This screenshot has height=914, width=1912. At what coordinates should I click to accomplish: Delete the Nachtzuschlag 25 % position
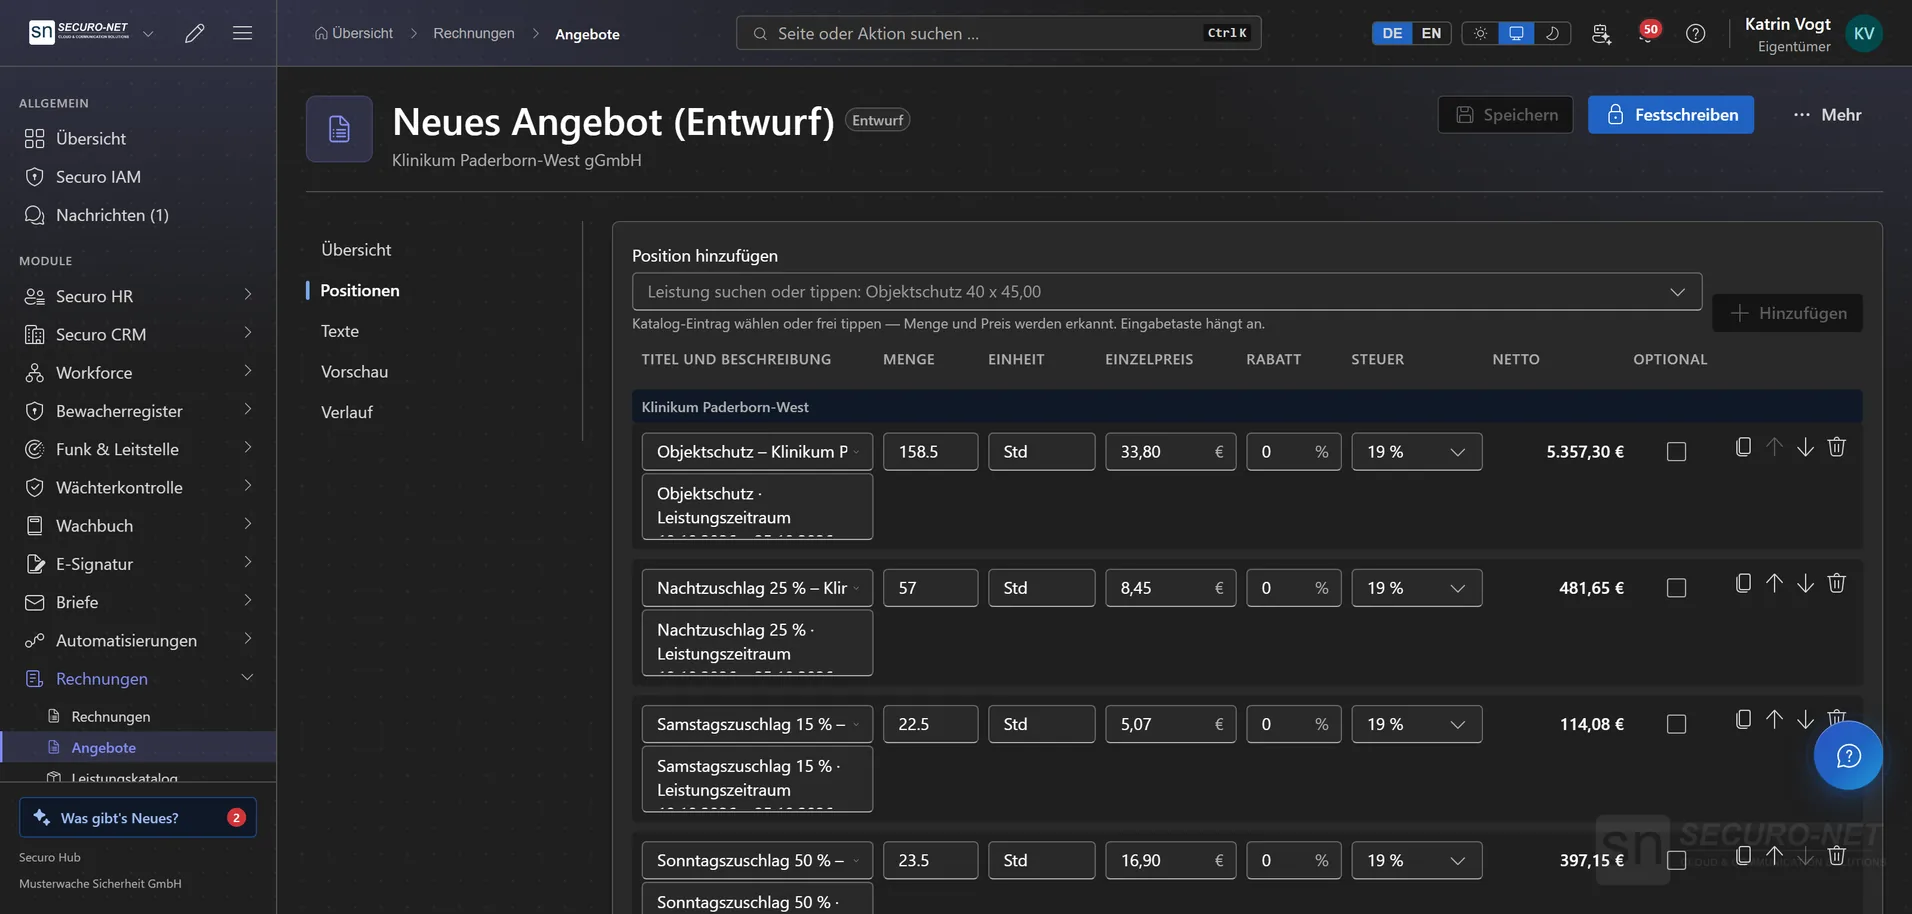1836,583
